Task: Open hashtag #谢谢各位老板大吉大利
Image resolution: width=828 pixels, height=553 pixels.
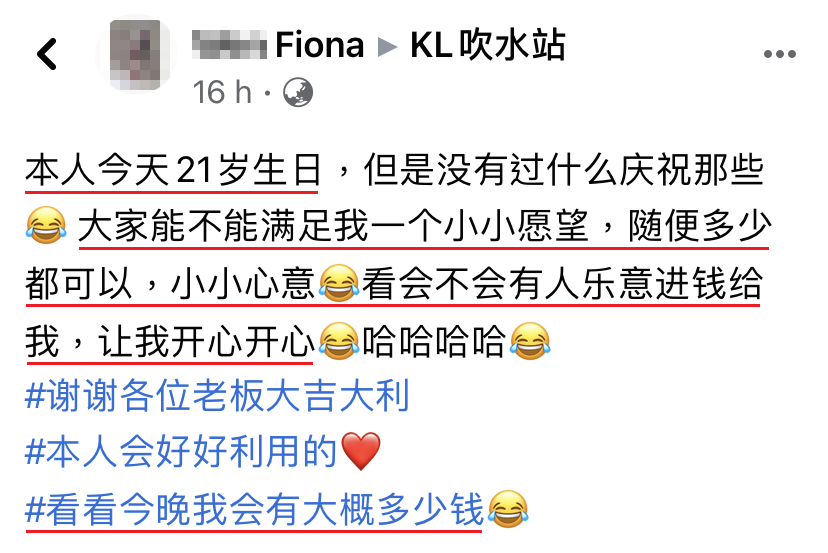Action: pyautogui.click(x=218, y=396)
